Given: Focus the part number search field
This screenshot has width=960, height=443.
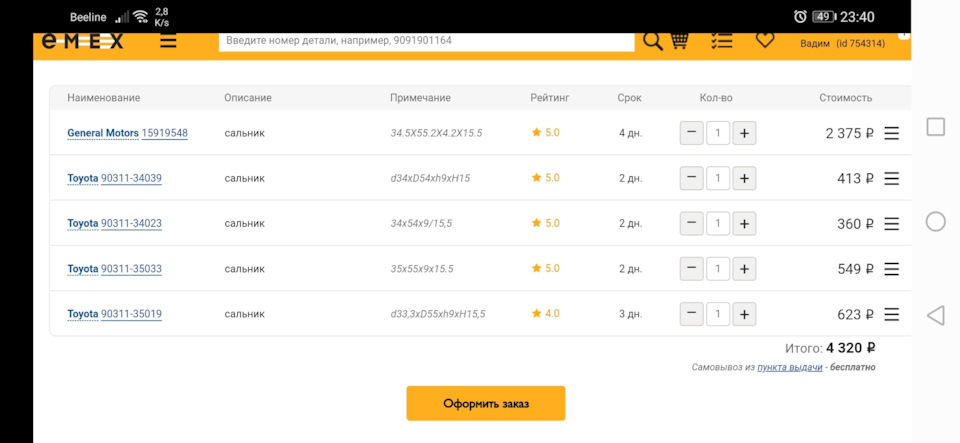Looking at the screenshot, I should pos(427,41).
